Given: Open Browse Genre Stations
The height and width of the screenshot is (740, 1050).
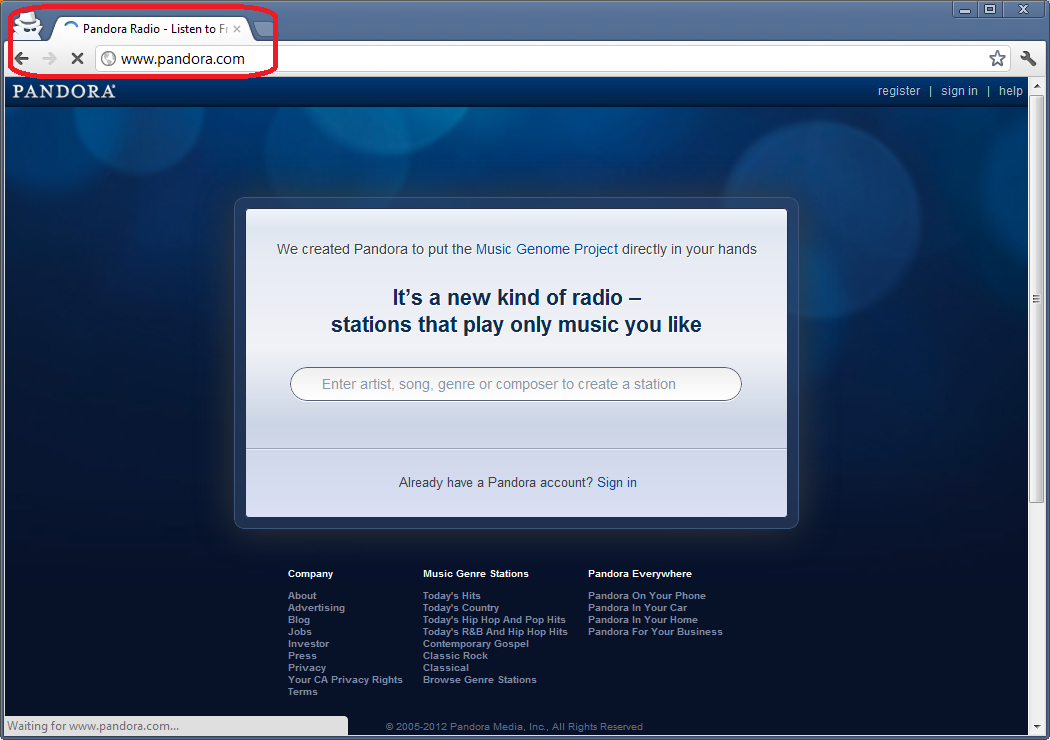Looking at the screenshot, I should [479, 680].
